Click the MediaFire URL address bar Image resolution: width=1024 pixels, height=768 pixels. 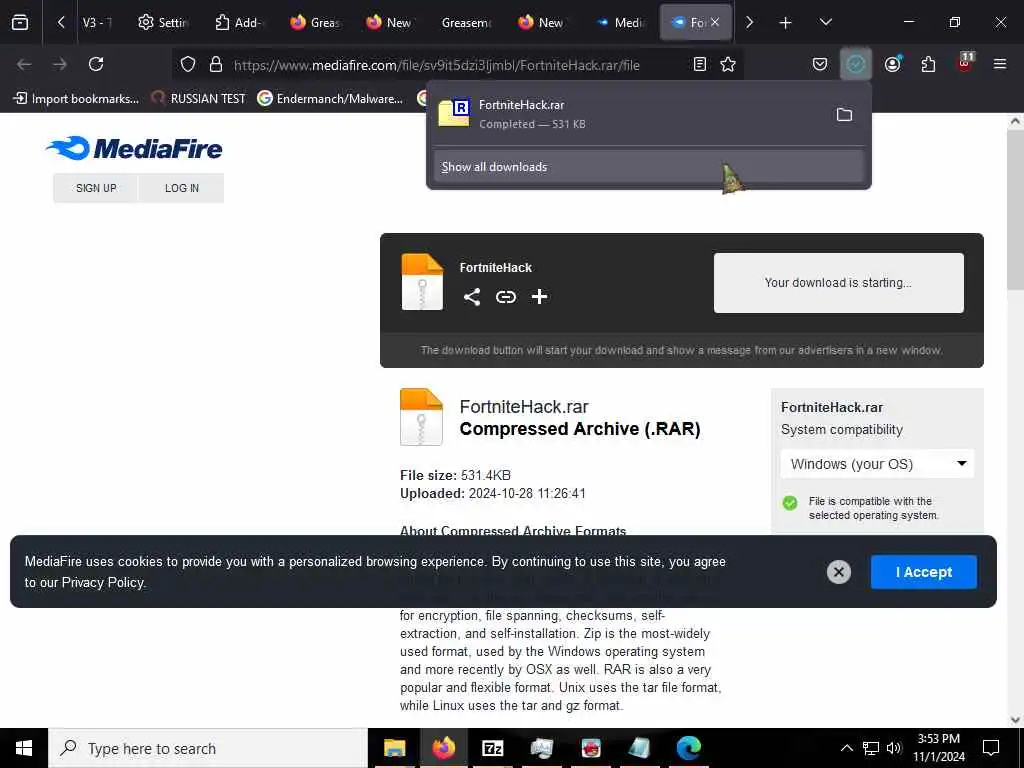436,65
